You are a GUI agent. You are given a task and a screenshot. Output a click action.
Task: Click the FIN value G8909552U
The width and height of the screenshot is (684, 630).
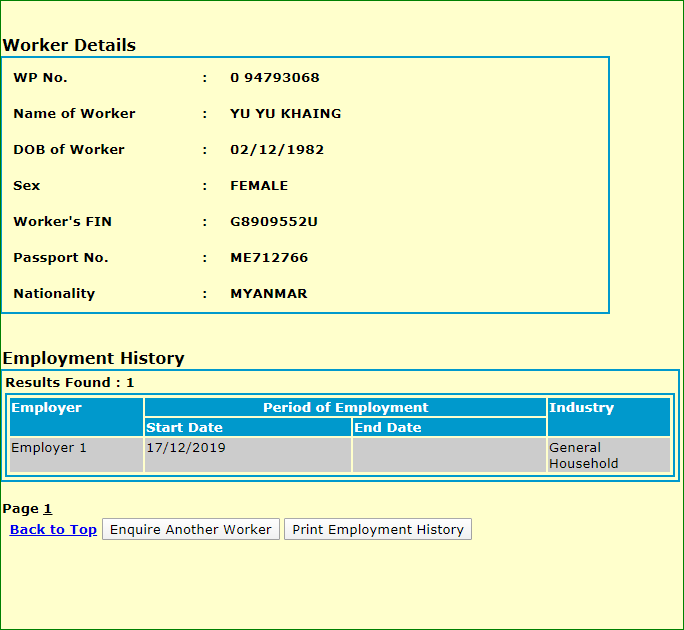tap(274, 222)
